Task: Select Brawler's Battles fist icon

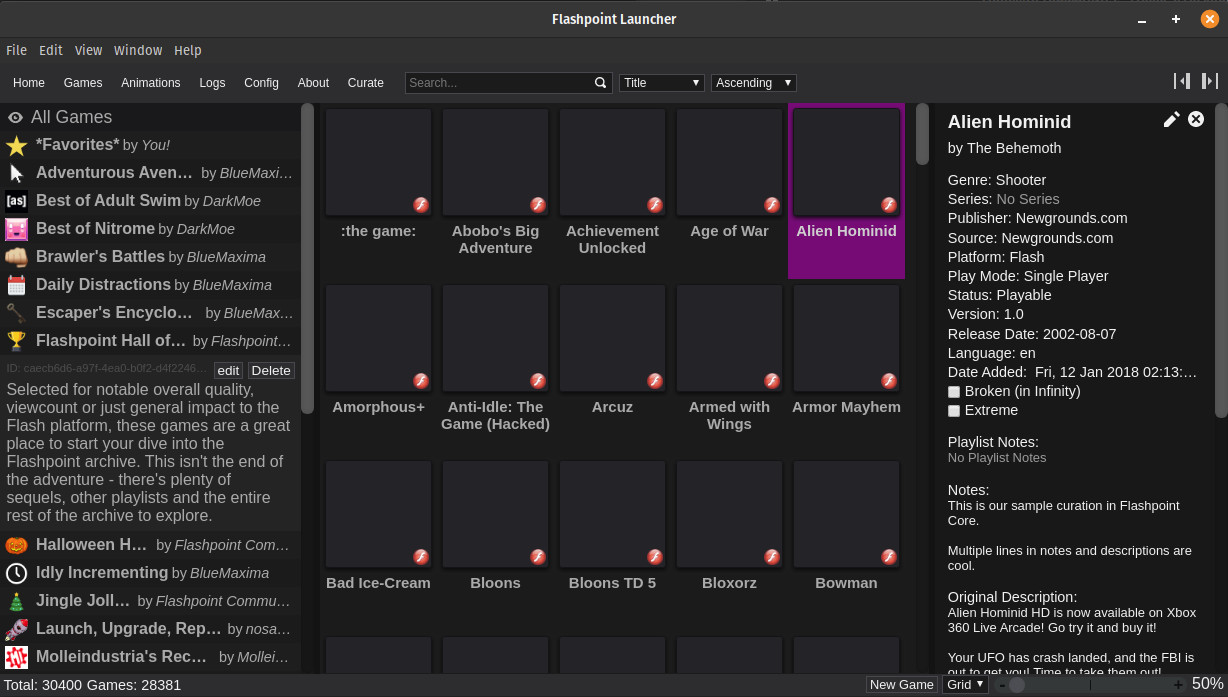Action: (16, 257)
